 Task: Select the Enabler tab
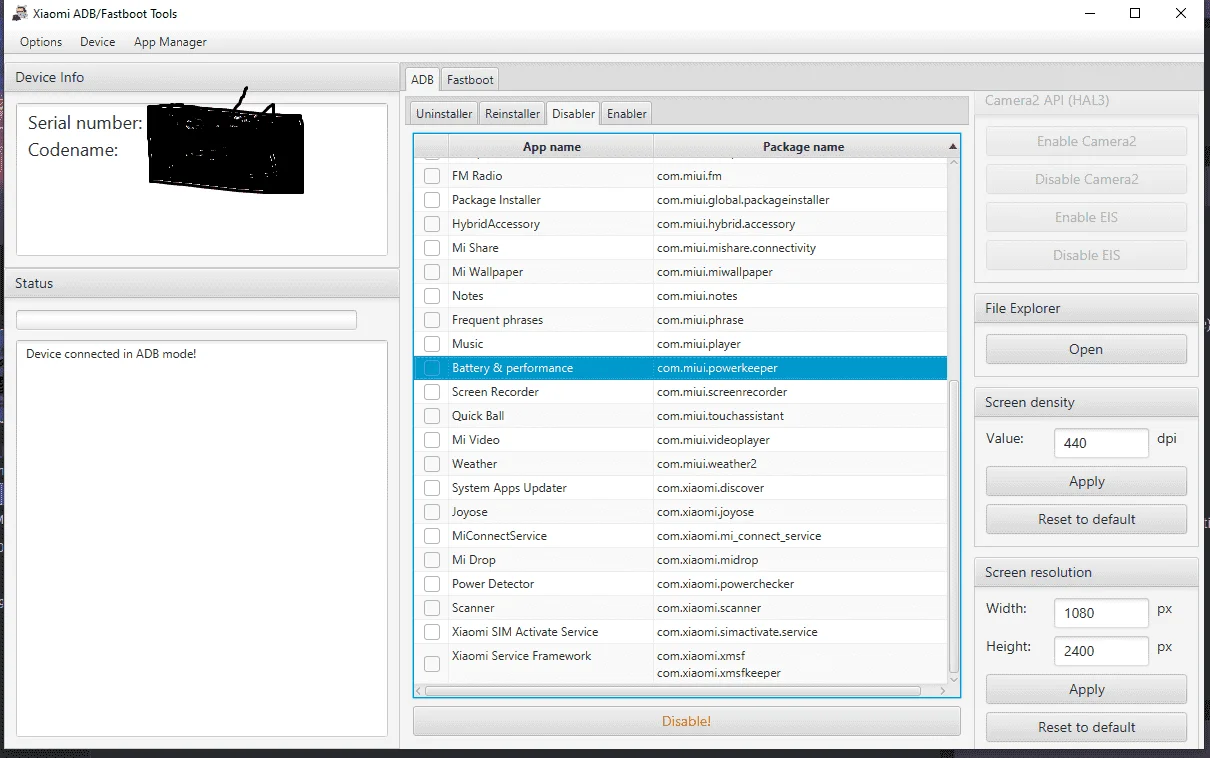click(x=627, y=114)
